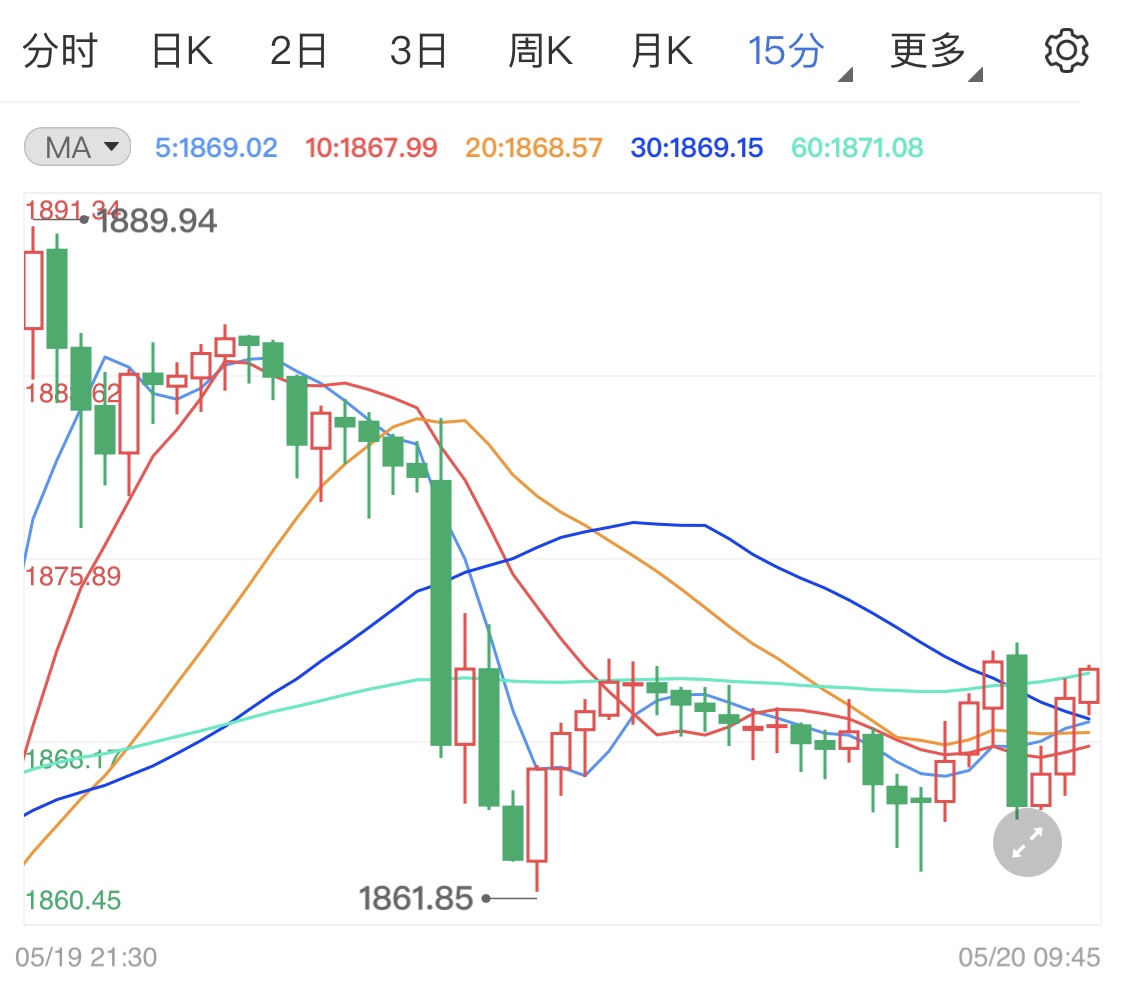The height and width of the screenshot is (983, 1125).
Task: Click the MA20 value 20:1868.57
Action: click(534, 148)
